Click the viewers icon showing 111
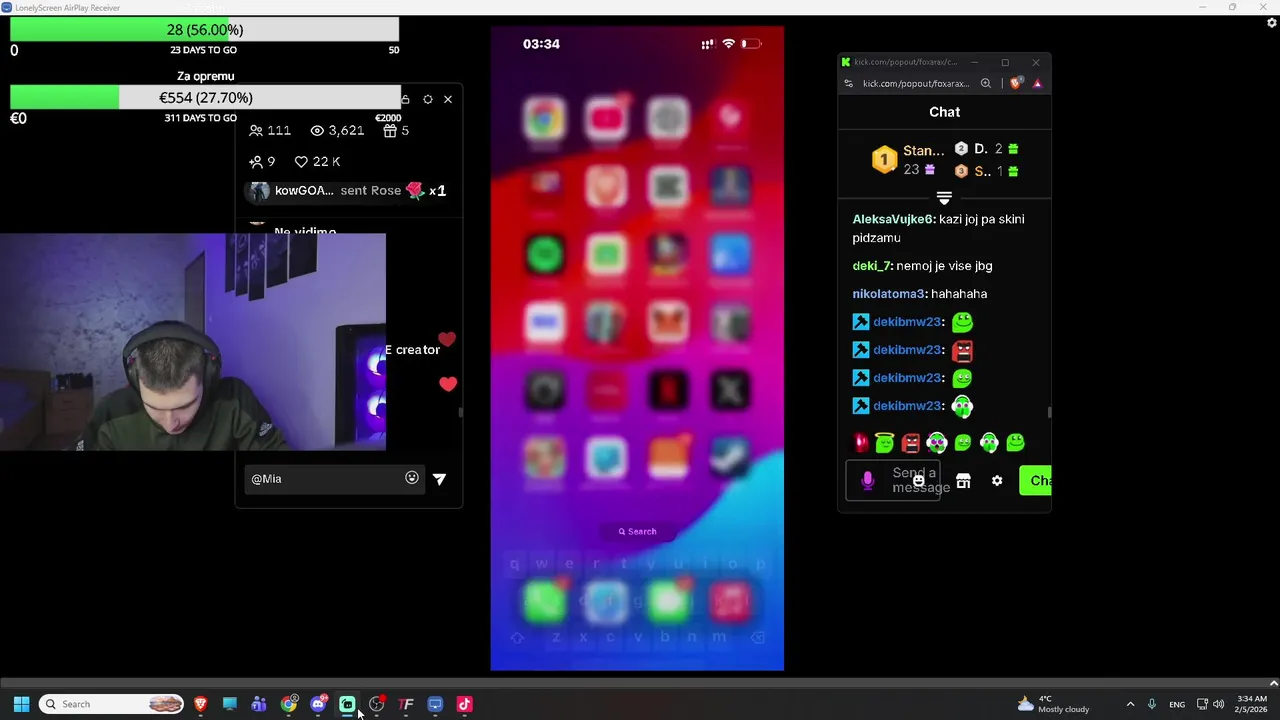The height and width of the screenshot is (720, 1280). tap(256, 131)
